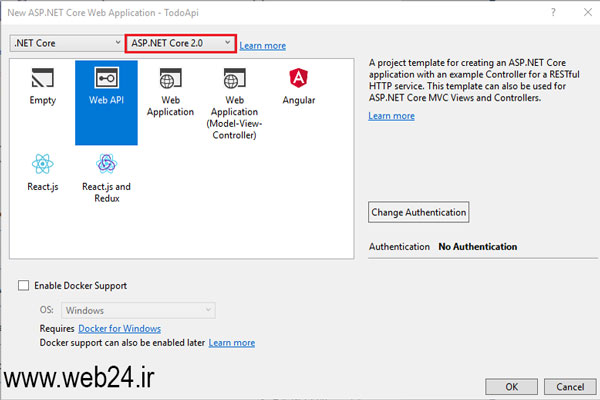Image resolution: width=600 pixels, height=400 pixels.
Task: Pick the Web Application template icon
Action: (170, 78)
